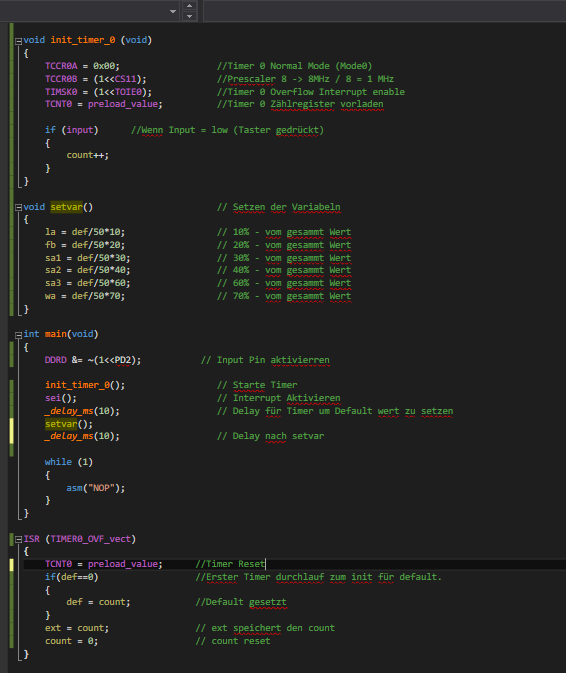Click the 'if(def==0)' condition

click(72, 577)
